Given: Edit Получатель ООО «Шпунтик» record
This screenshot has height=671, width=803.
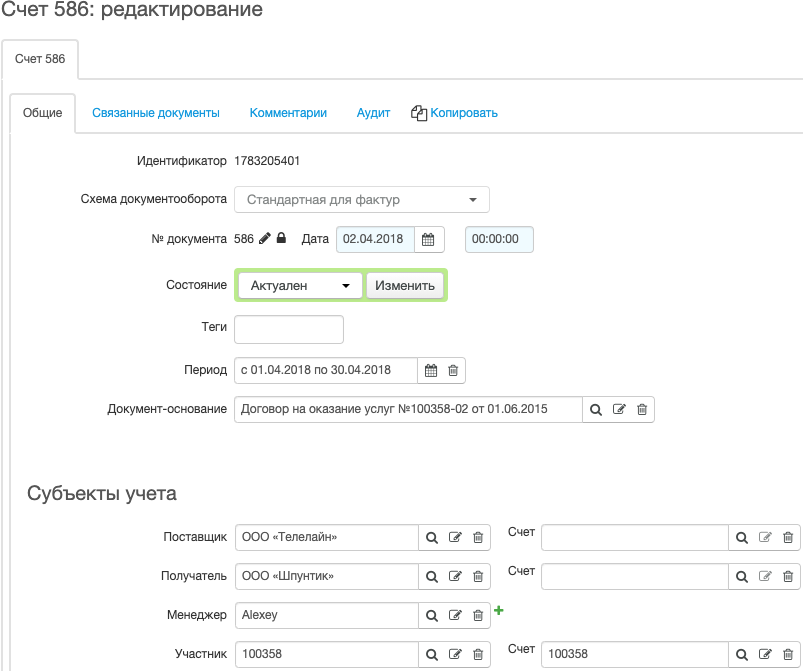Looking at the screenshot, I should coord(455,576).
